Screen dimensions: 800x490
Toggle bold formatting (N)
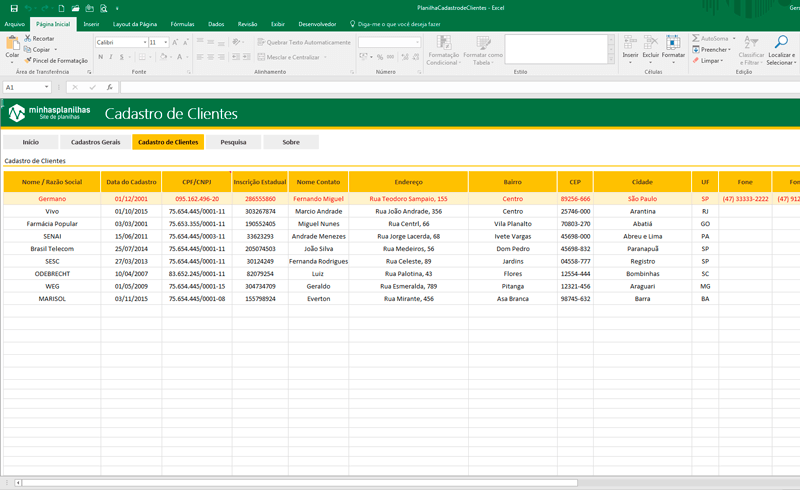[x=100, y=57]
